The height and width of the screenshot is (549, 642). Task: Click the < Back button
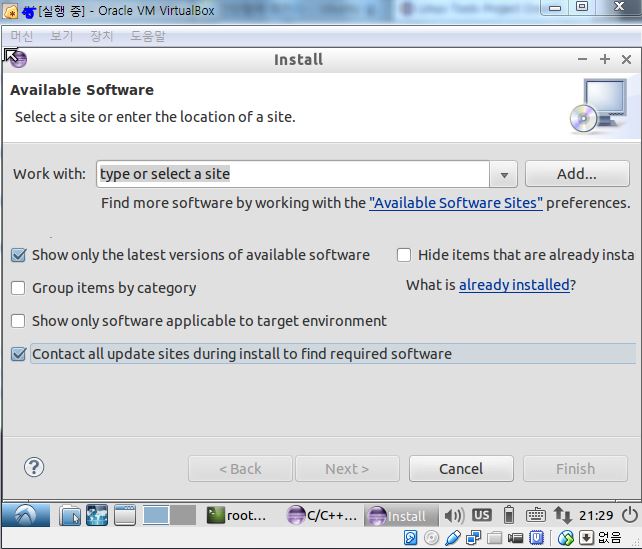[x=240, y=469]
